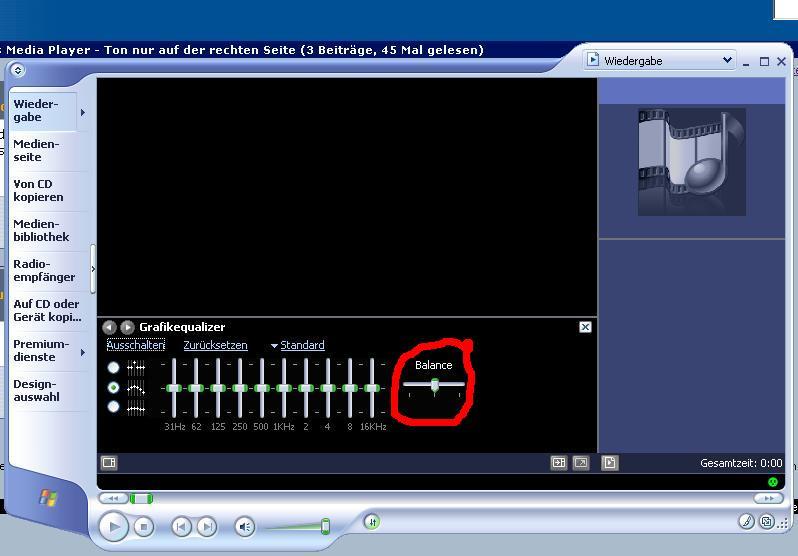
Task: Click the 8 KHz equalizer slider
Action: [350, 388]
